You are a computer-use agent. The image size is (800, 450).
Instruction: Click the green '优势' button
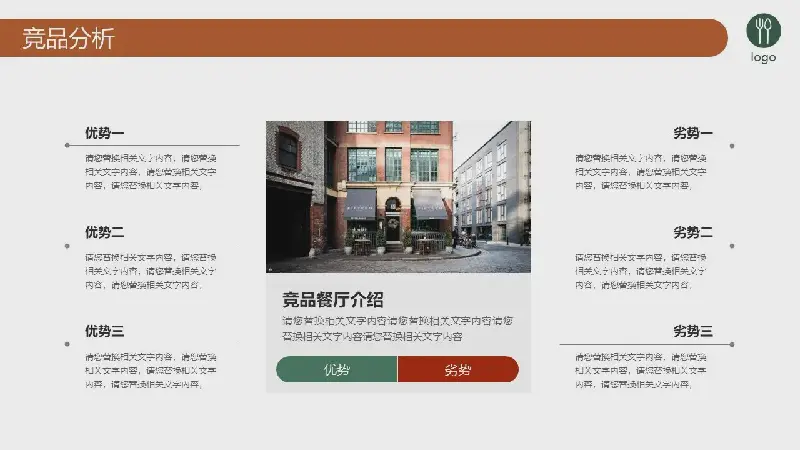337,369
